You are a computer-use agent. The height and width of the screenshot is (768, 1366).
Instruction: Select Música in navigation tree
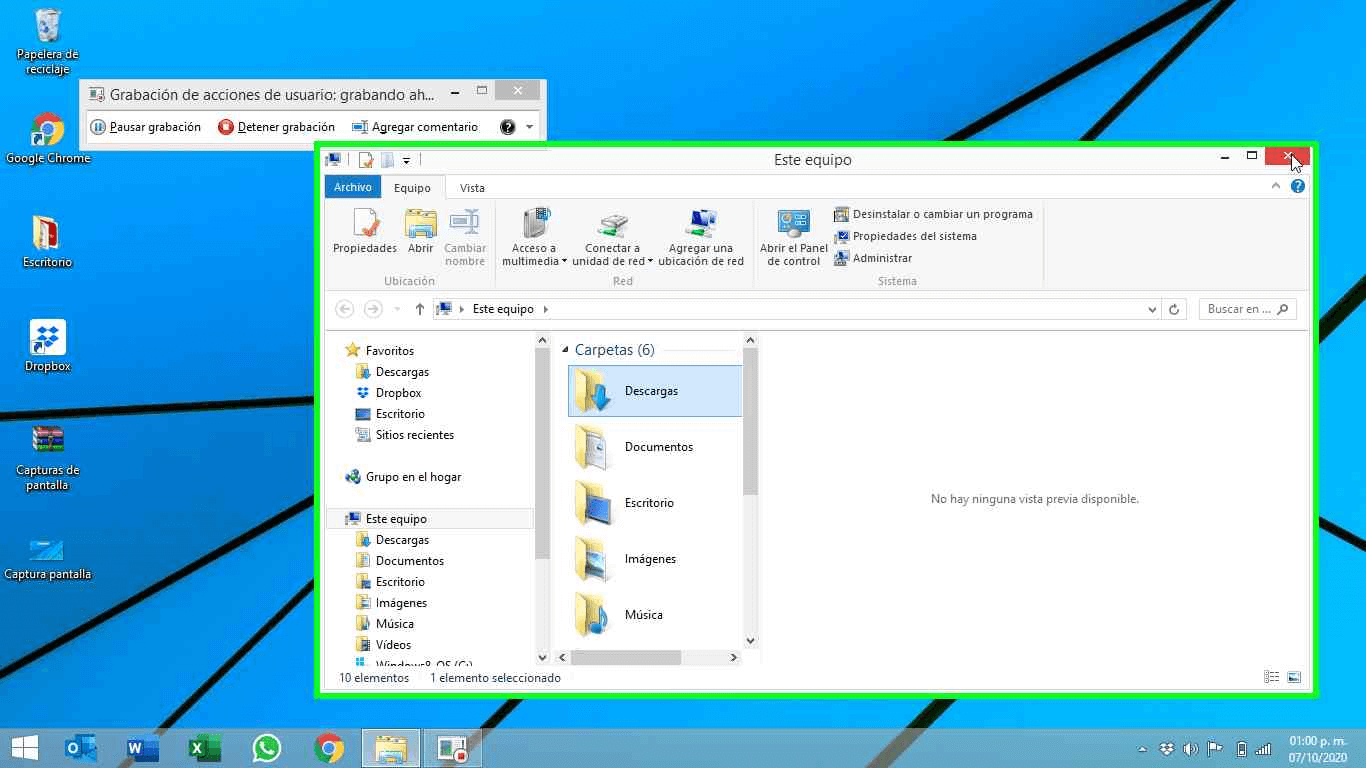pyautogui.click(x=394, y=624)
